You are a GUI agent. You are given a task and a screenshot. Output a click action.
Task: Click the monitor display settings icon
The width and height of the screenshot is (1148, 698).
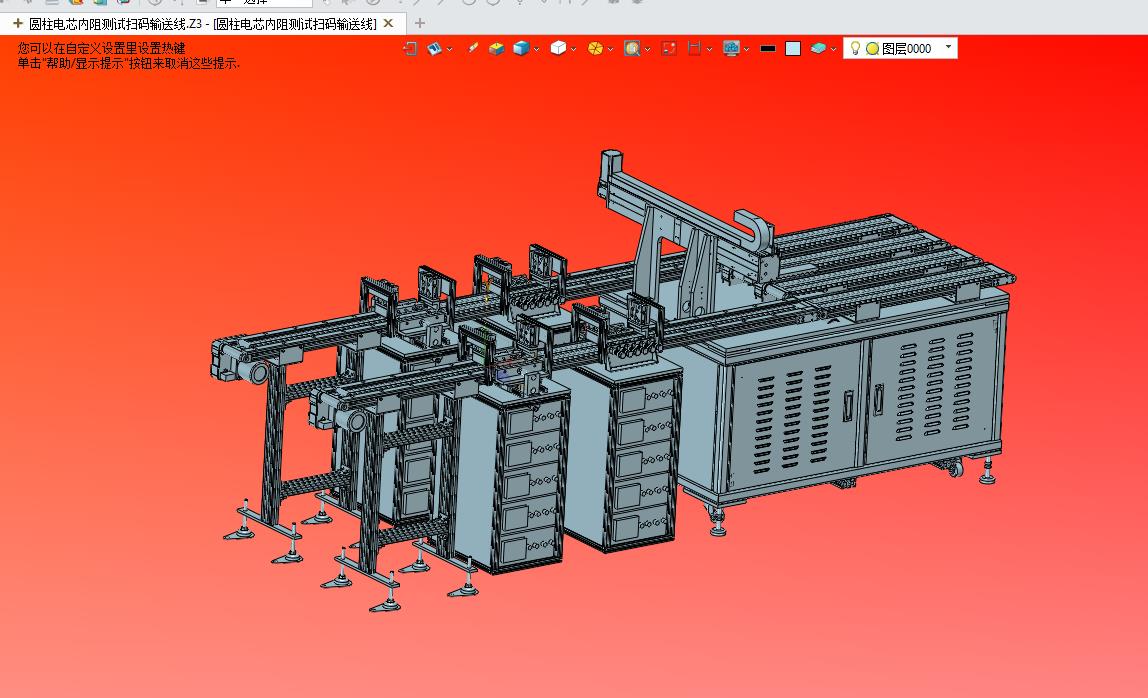pos(731,48)
